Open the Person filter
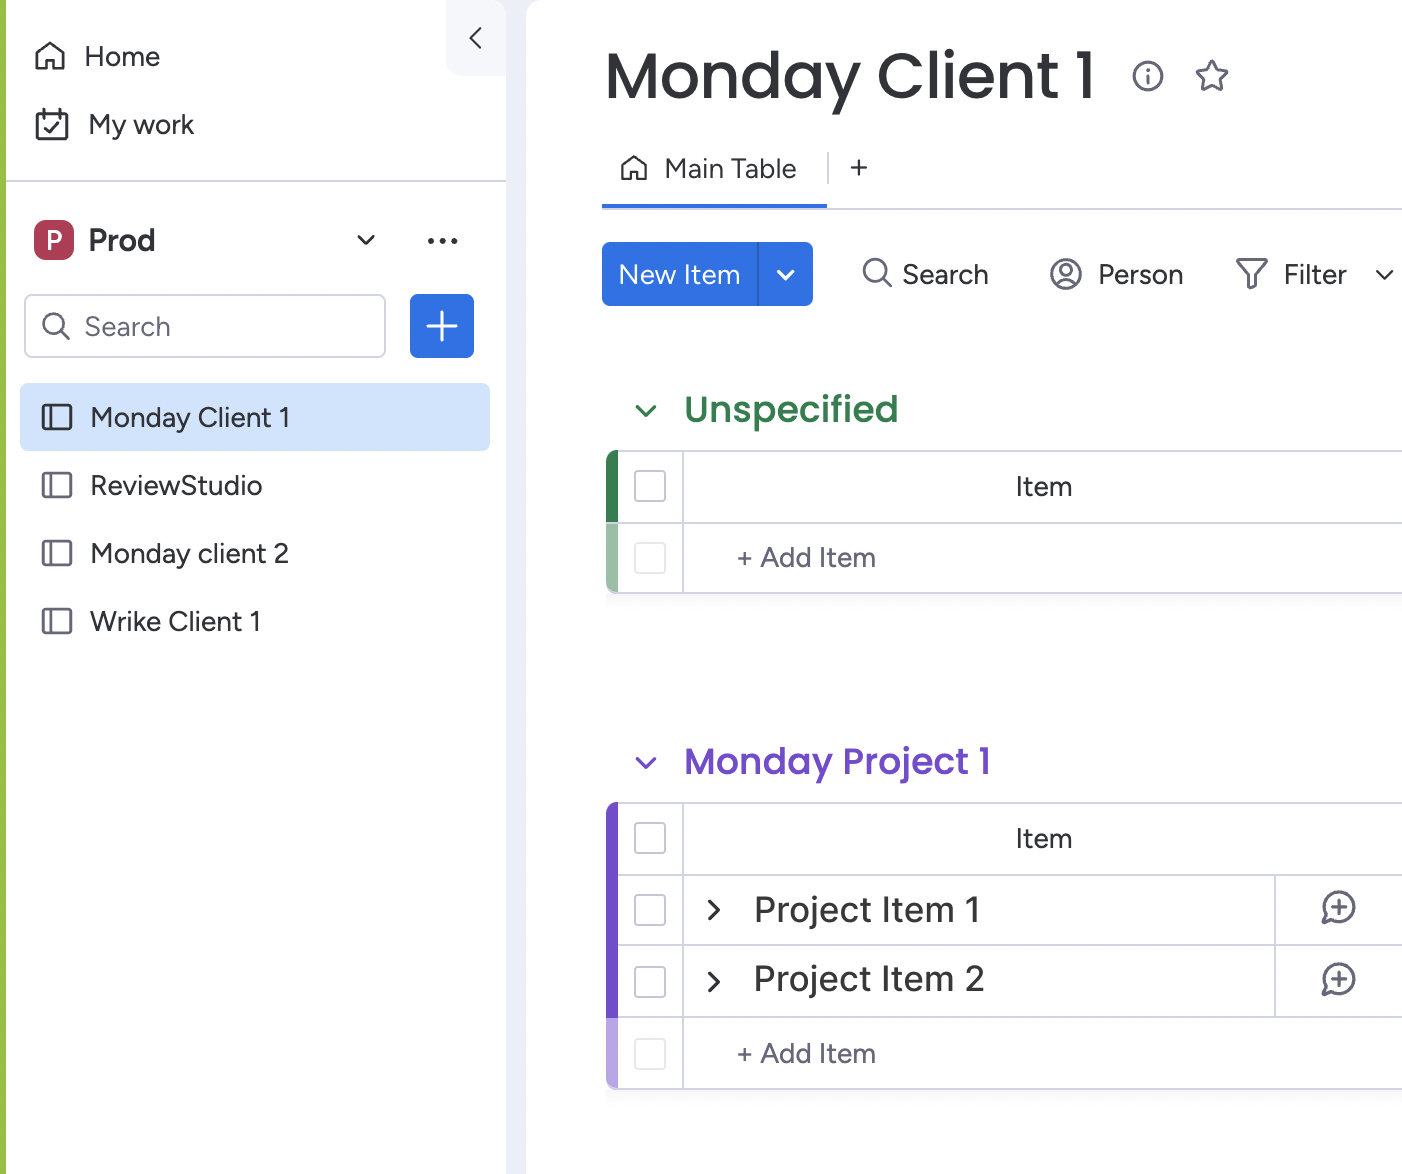Viewport: 1402px width, 1174px height. [x=1117, y=274]
